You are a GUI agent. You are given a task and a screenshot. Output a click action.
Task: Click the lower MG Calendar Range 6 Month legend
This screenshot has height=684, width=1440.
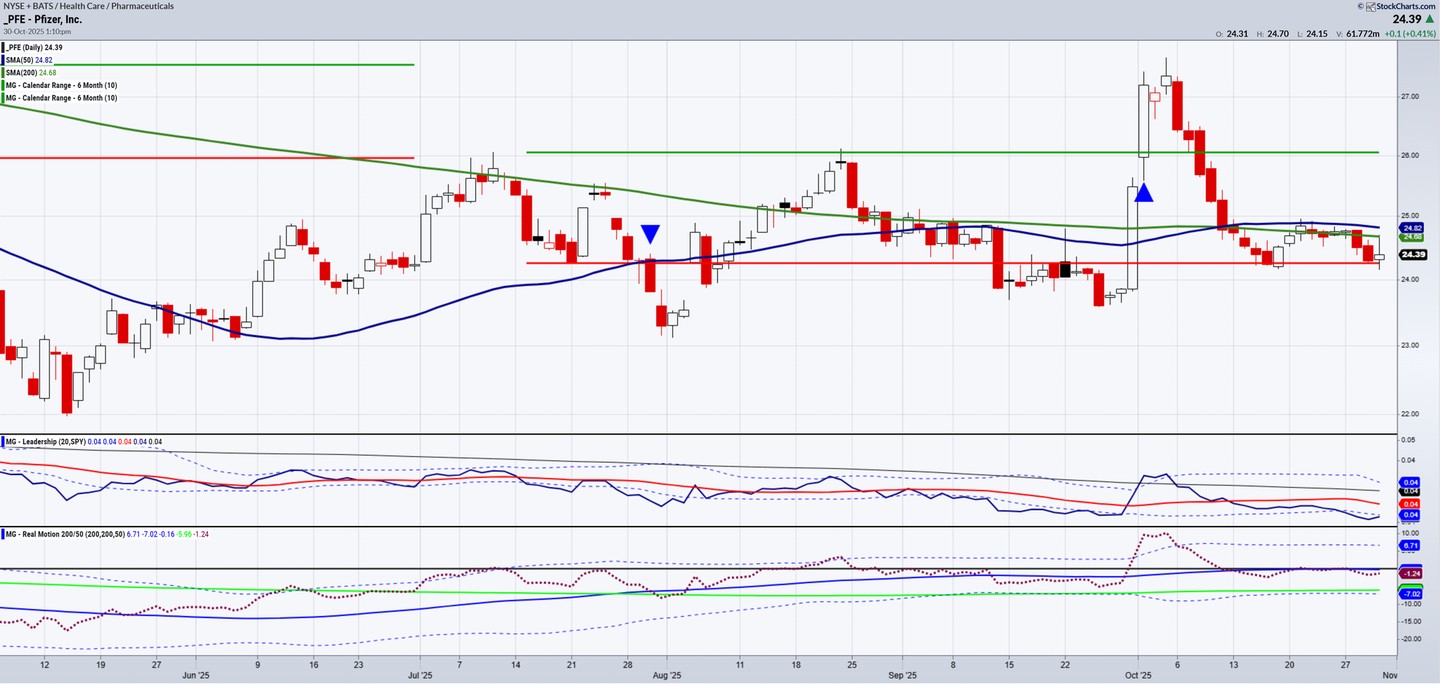[62, 98]
